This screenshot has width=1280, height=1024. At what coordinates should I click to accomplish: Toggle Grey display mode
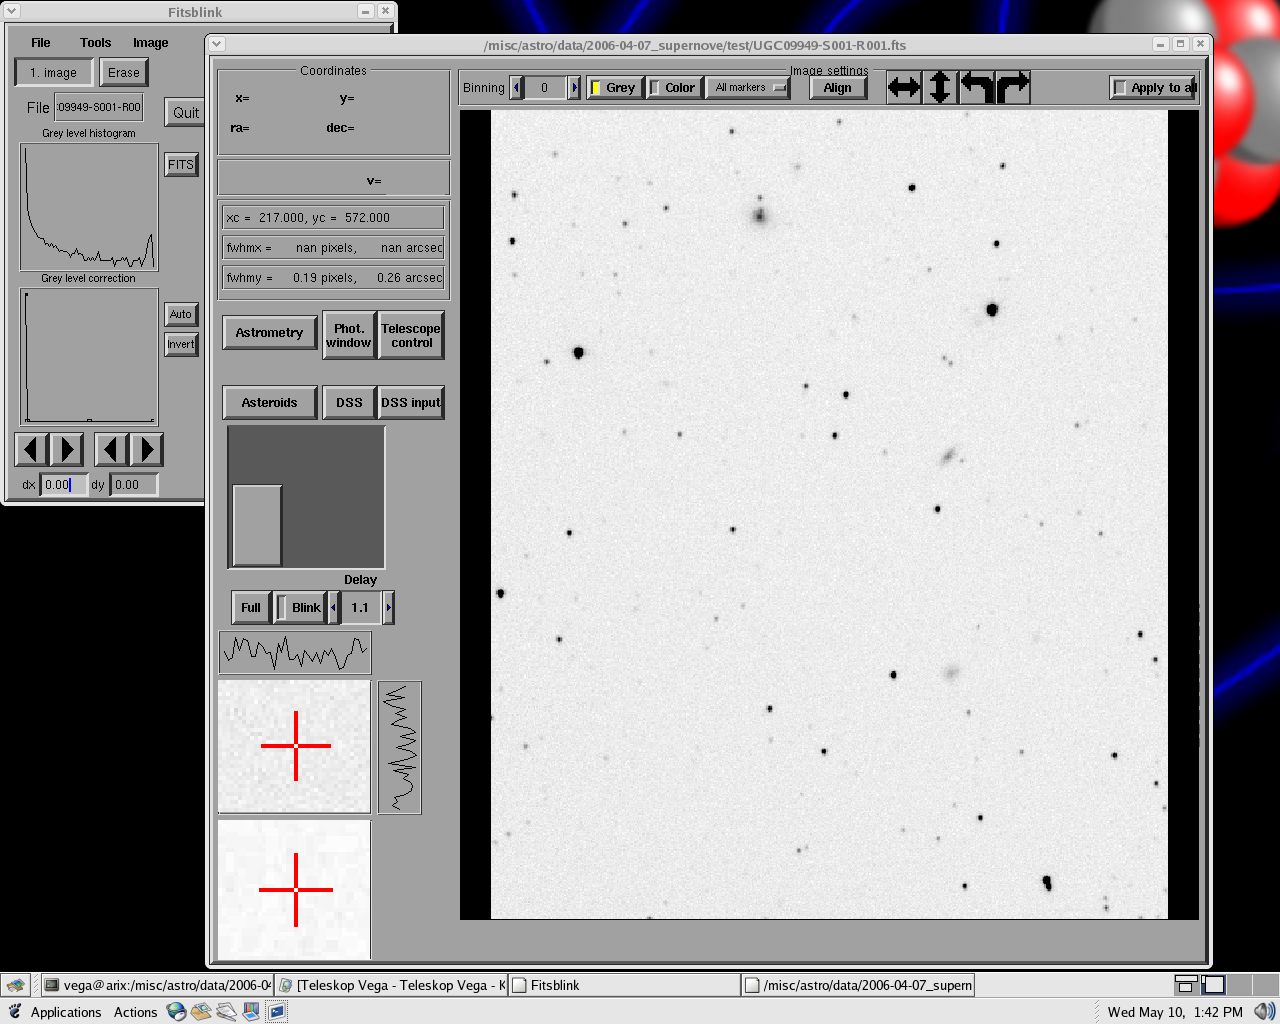[614, 87]
